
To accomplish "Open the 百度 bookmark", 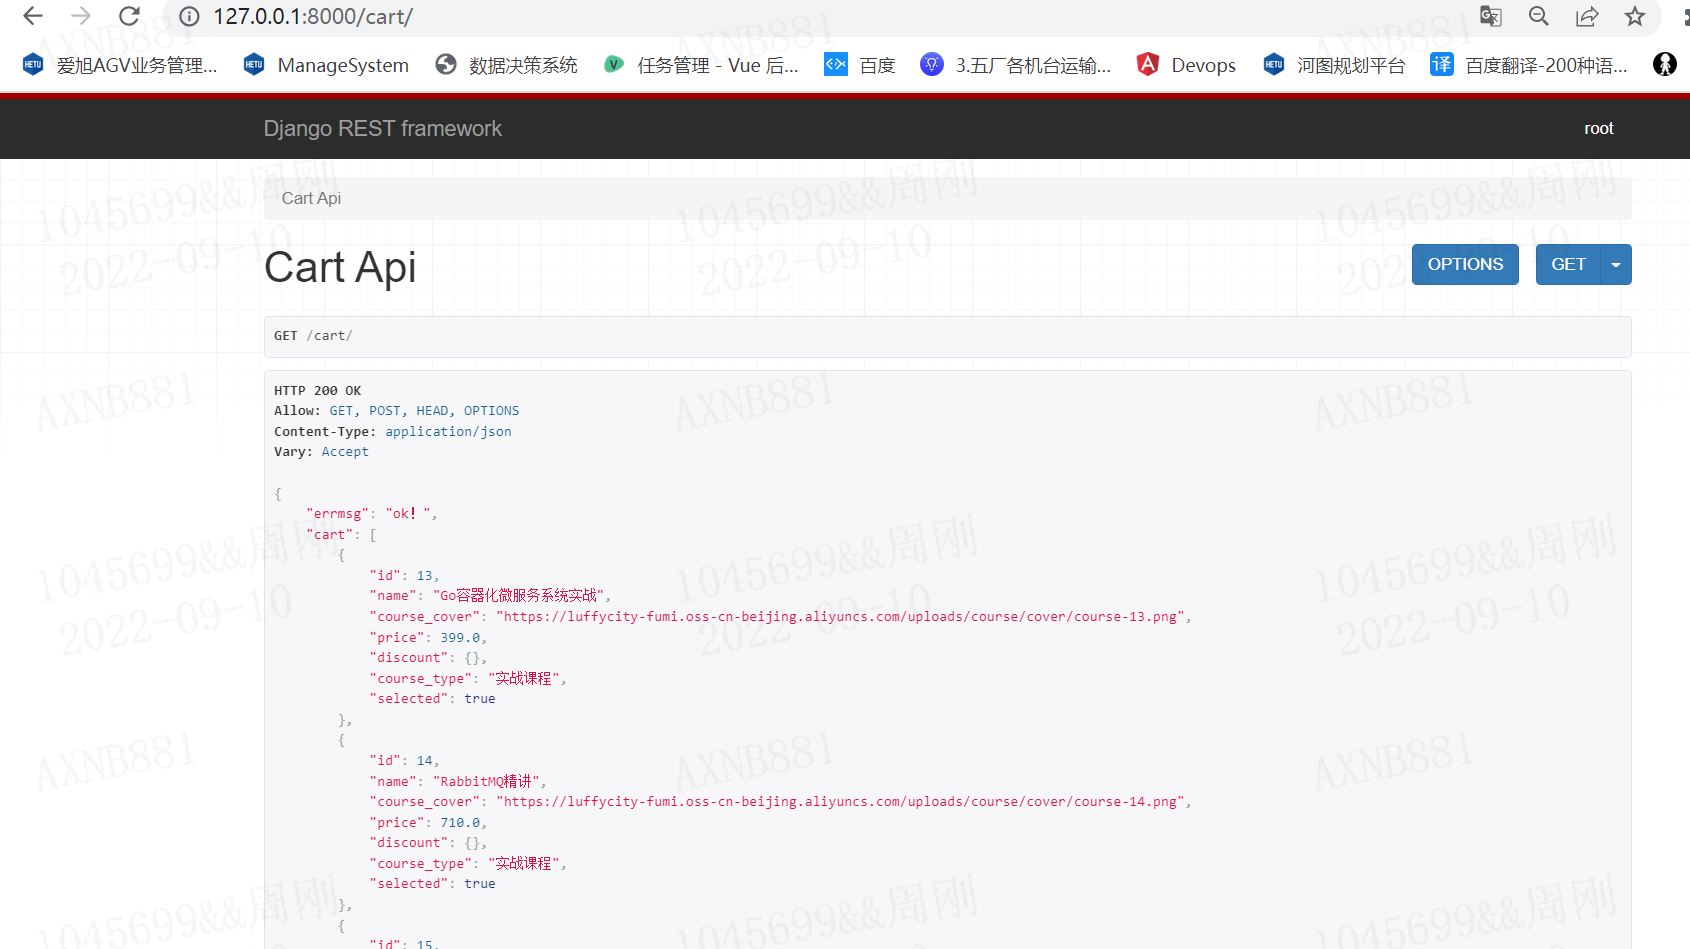I will (860, 65).
